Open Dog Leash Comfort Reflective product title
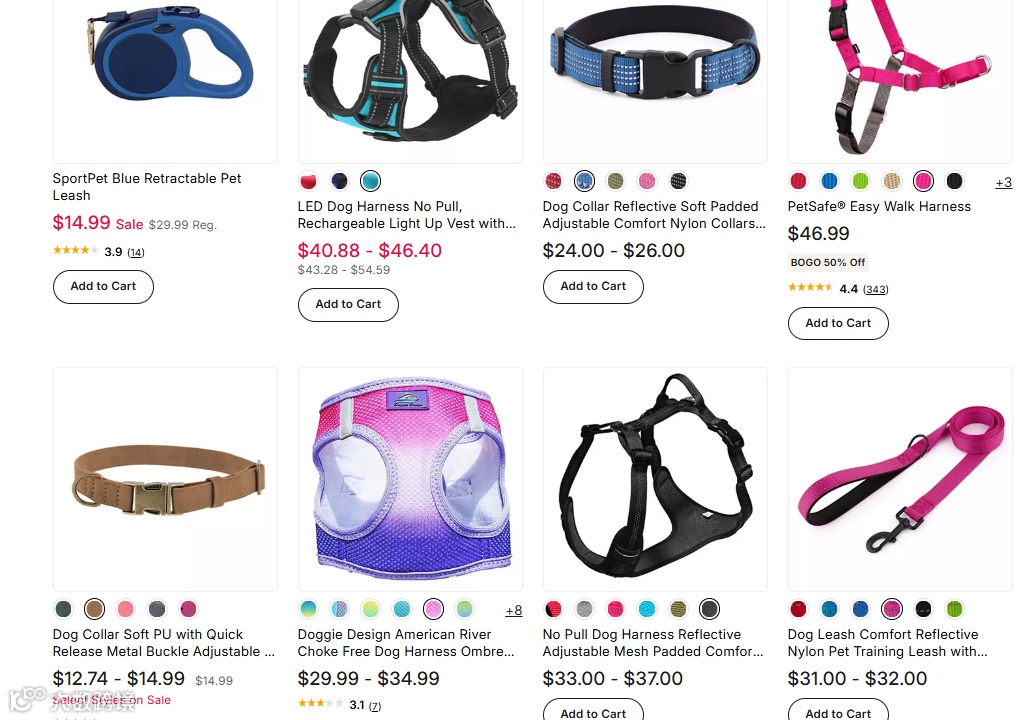Screen dimensions: 1035x720 (x=887, y=643)
